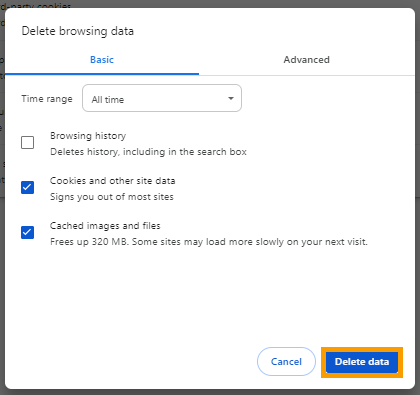
Task: Check the Browsing history checkbox
Action: (x=27, y=142)
